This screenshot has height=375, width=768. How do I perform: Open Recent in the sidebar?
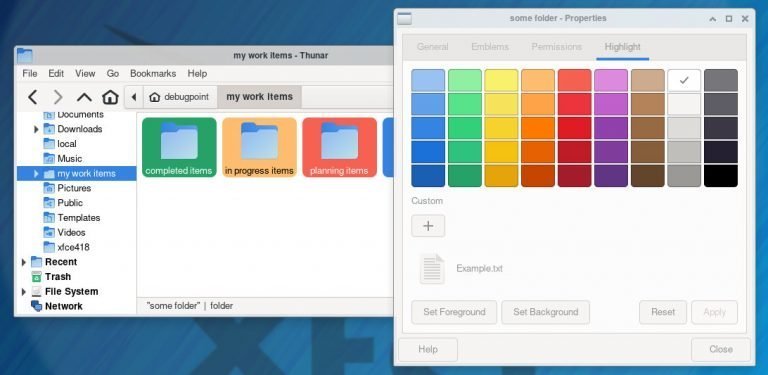click(x=54, y=262)
